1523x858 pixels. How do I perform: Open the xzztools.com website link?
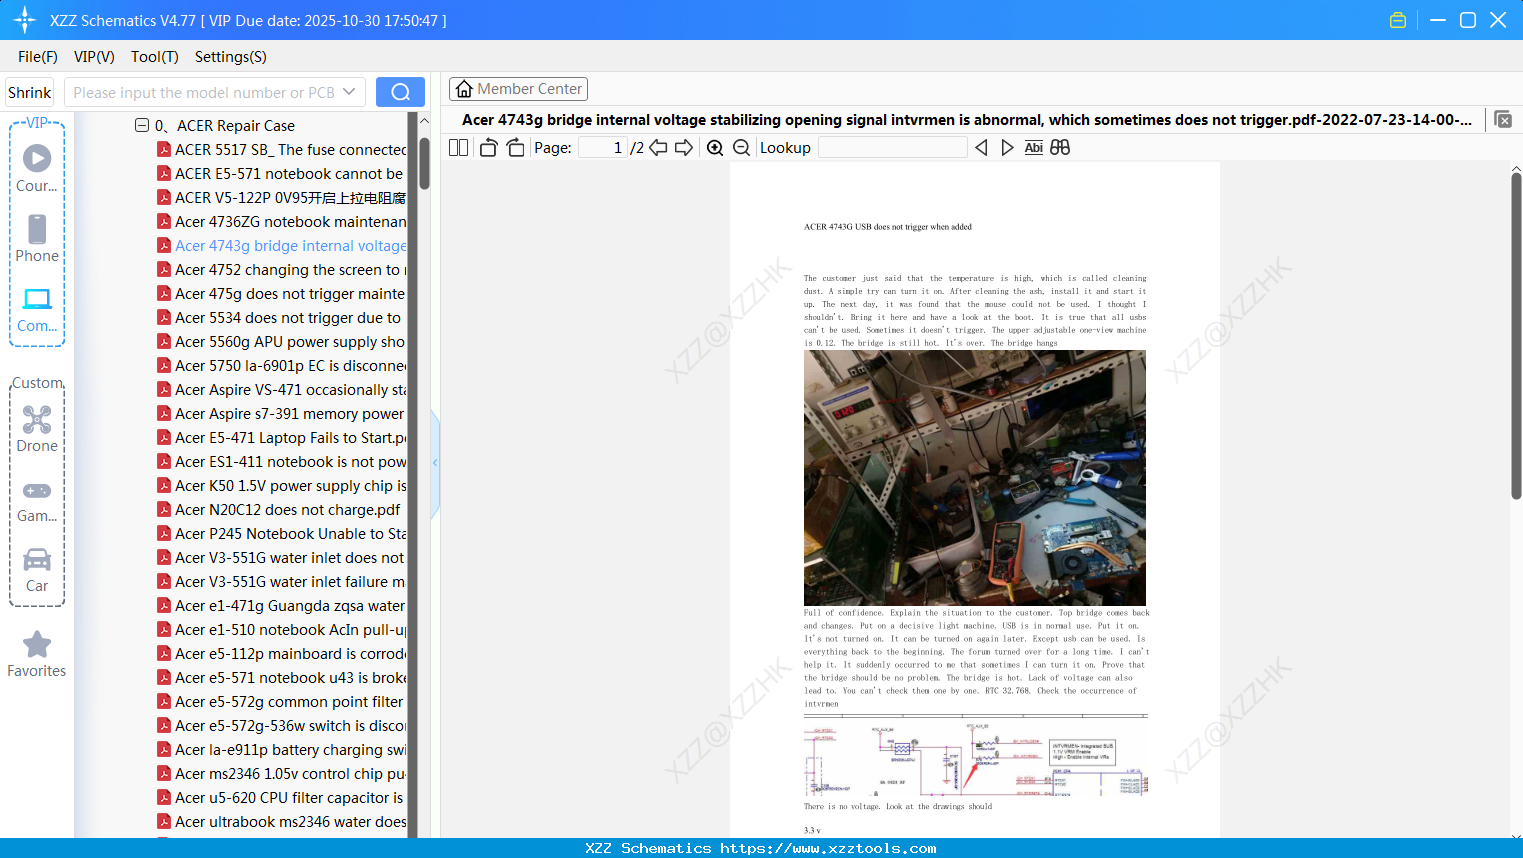coord(828,848)
